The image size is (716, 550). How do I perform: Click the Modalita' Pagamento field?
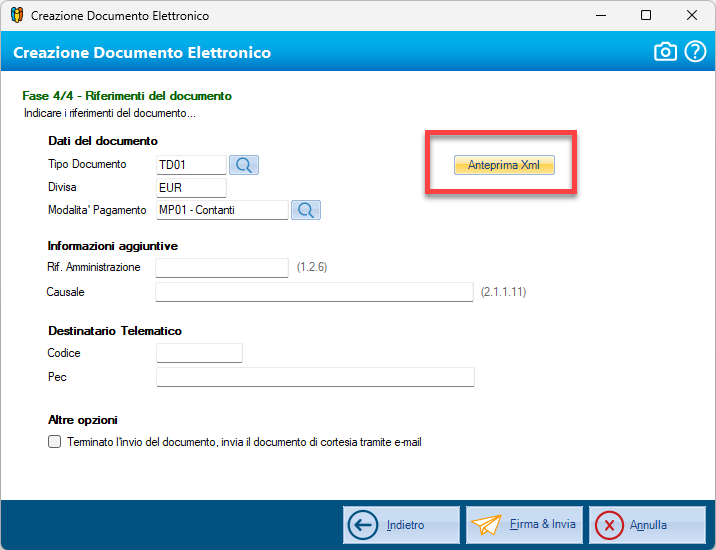[x=222, y=210]
